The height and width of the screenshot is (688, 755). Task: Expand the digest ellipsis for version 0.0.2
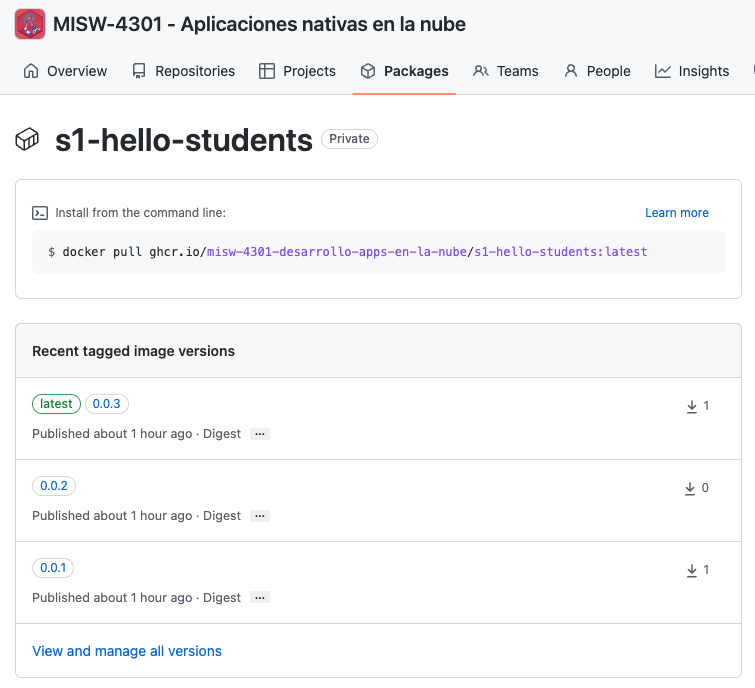[x=260, y=516]
